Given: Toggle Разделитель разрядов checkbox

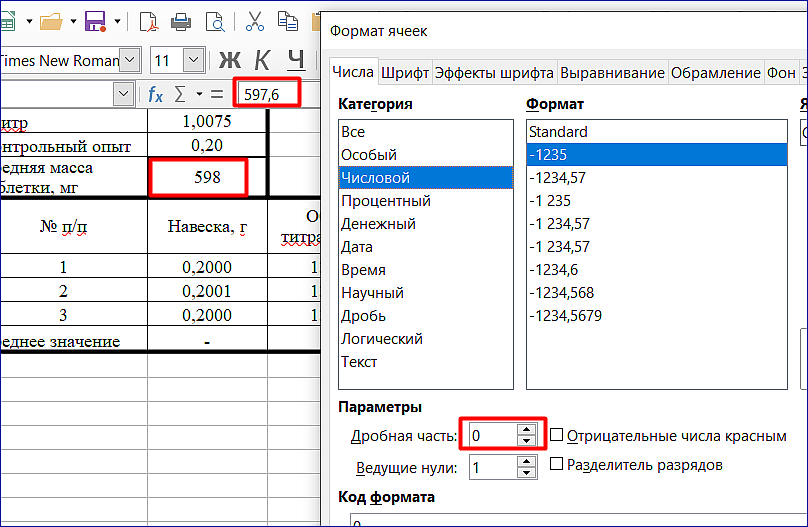Looking at the screenshot, I should (x=556, y=464).
